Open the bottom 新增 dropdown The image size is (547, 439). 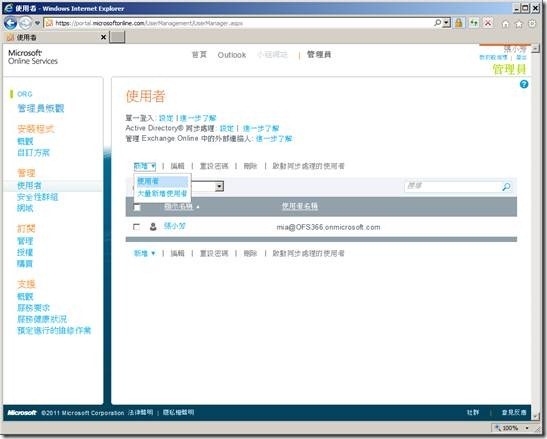tap(144, 253)
